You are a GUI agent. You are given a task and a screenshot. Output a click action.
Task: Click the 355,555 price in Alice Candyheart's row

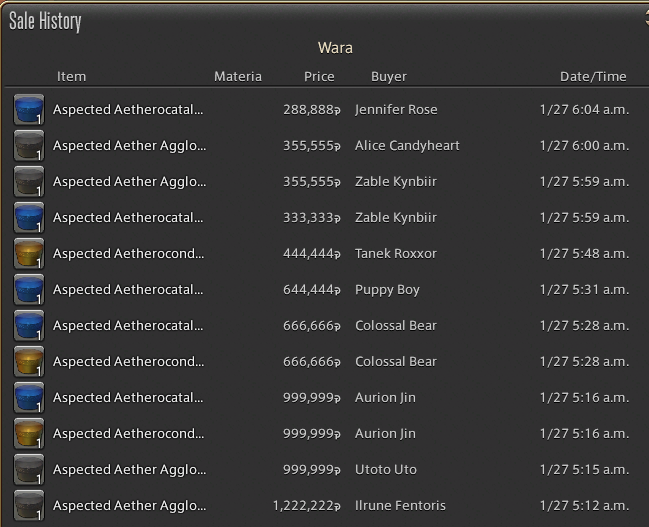click(312, 146)
